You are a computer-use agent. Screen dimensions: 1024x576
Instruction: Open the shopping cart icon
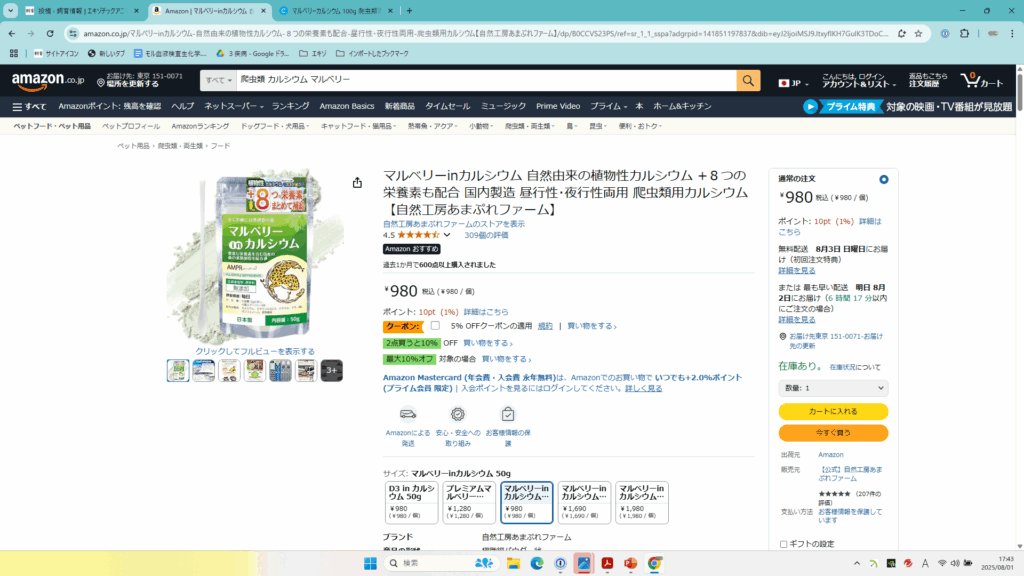point(981,80)
